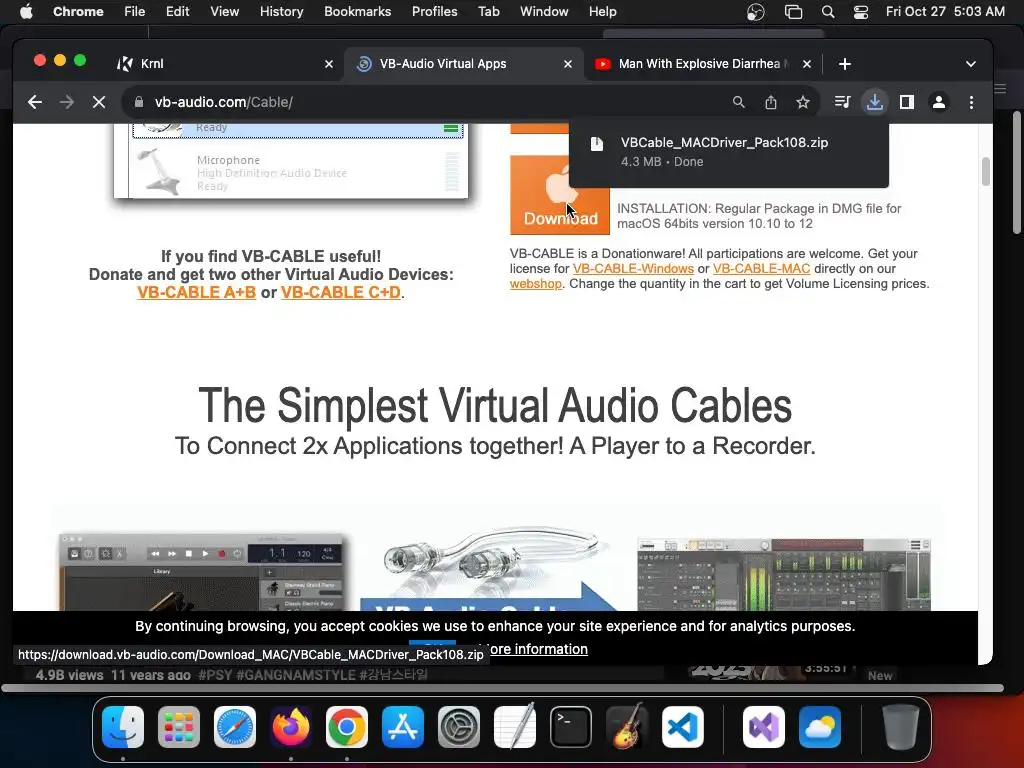The height and width of the screenshot is (768, 1024).
Task: Launch Safari from the Dock
Action: 235,727
